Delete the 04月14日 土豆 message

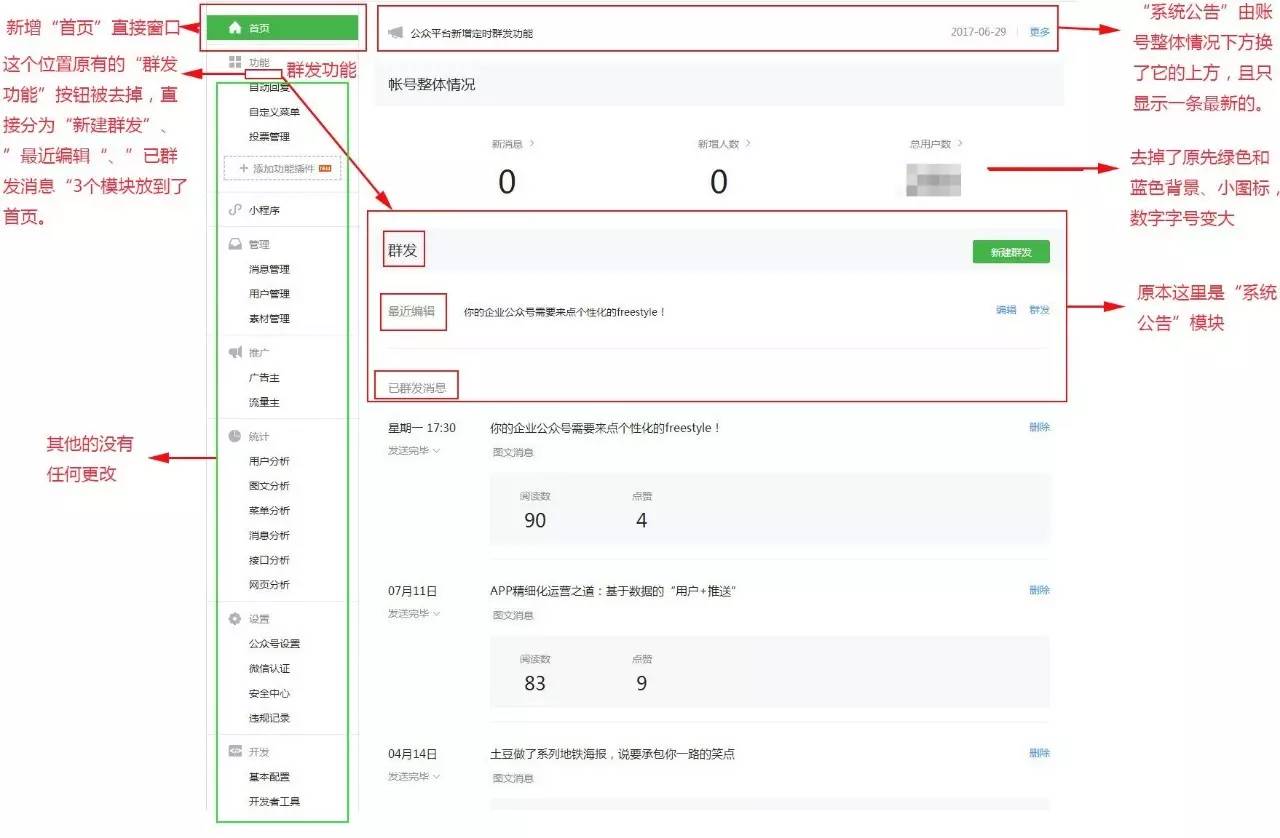(1040, 753)
